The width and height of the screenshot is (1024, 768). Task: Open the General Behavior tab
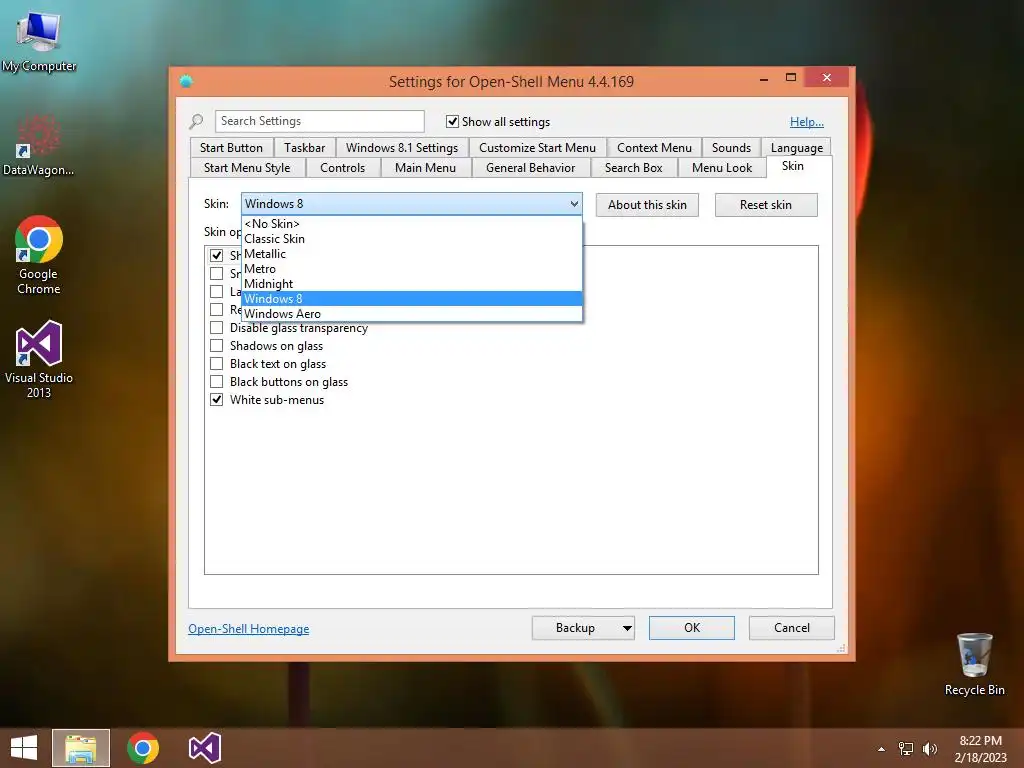click(x=530, y=168)
